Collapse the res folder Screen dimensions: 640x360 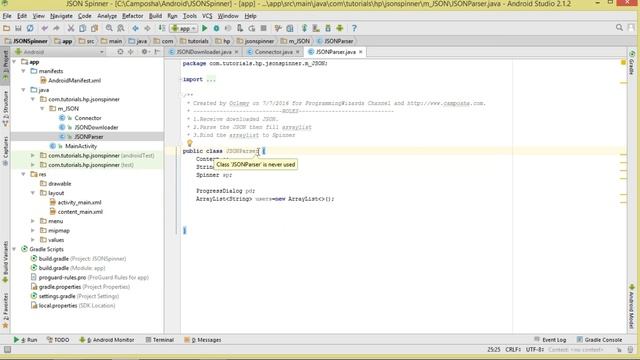point(24,174)
